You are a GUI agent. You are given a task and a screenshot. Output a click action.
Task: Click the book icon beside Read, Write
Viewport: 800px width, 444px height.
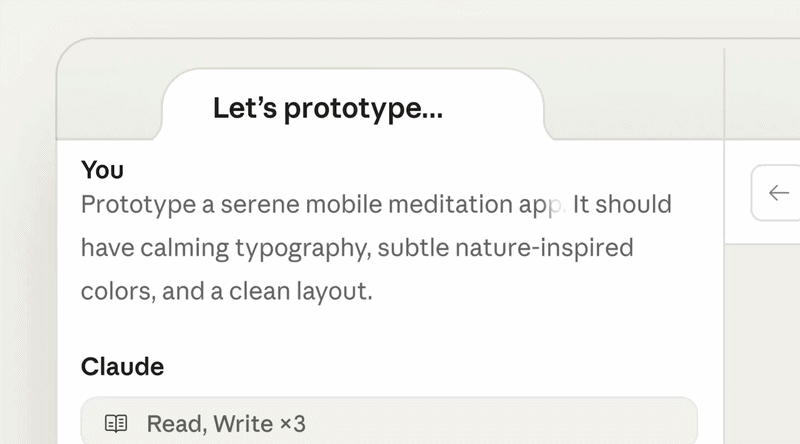117,424
